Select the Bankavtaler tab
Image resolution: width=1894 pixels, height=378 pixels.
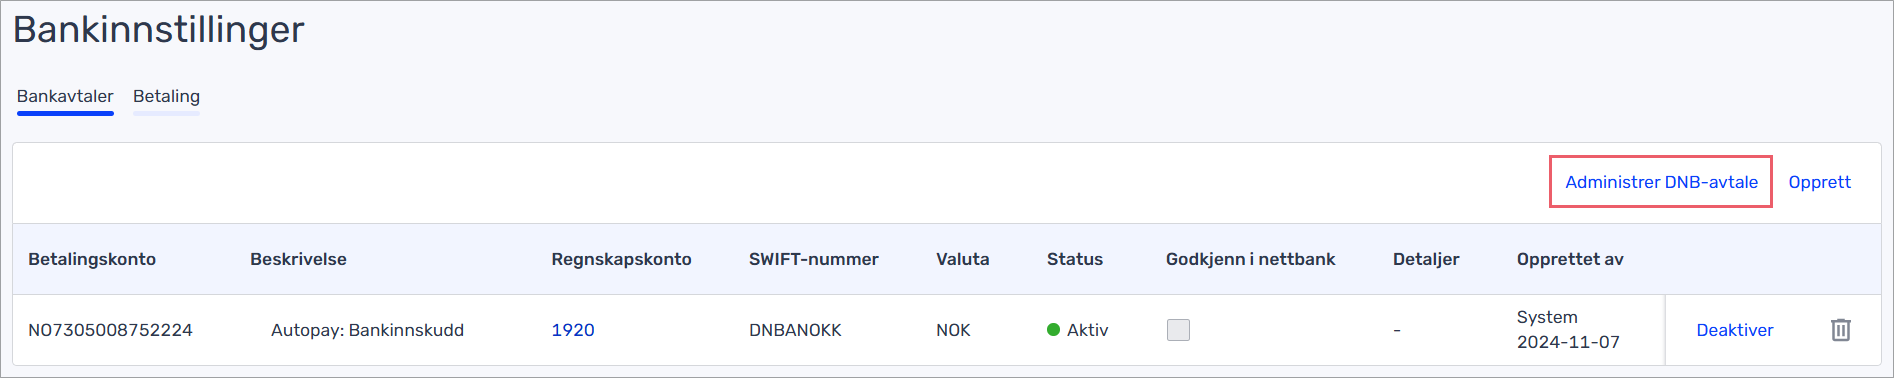click(65, 96)
